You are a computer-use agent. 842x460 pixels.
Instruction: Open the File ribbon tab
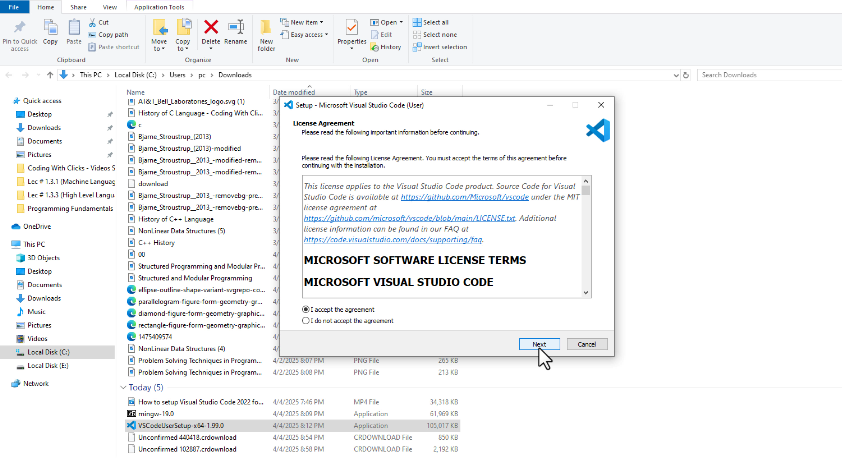pos(13,7)
